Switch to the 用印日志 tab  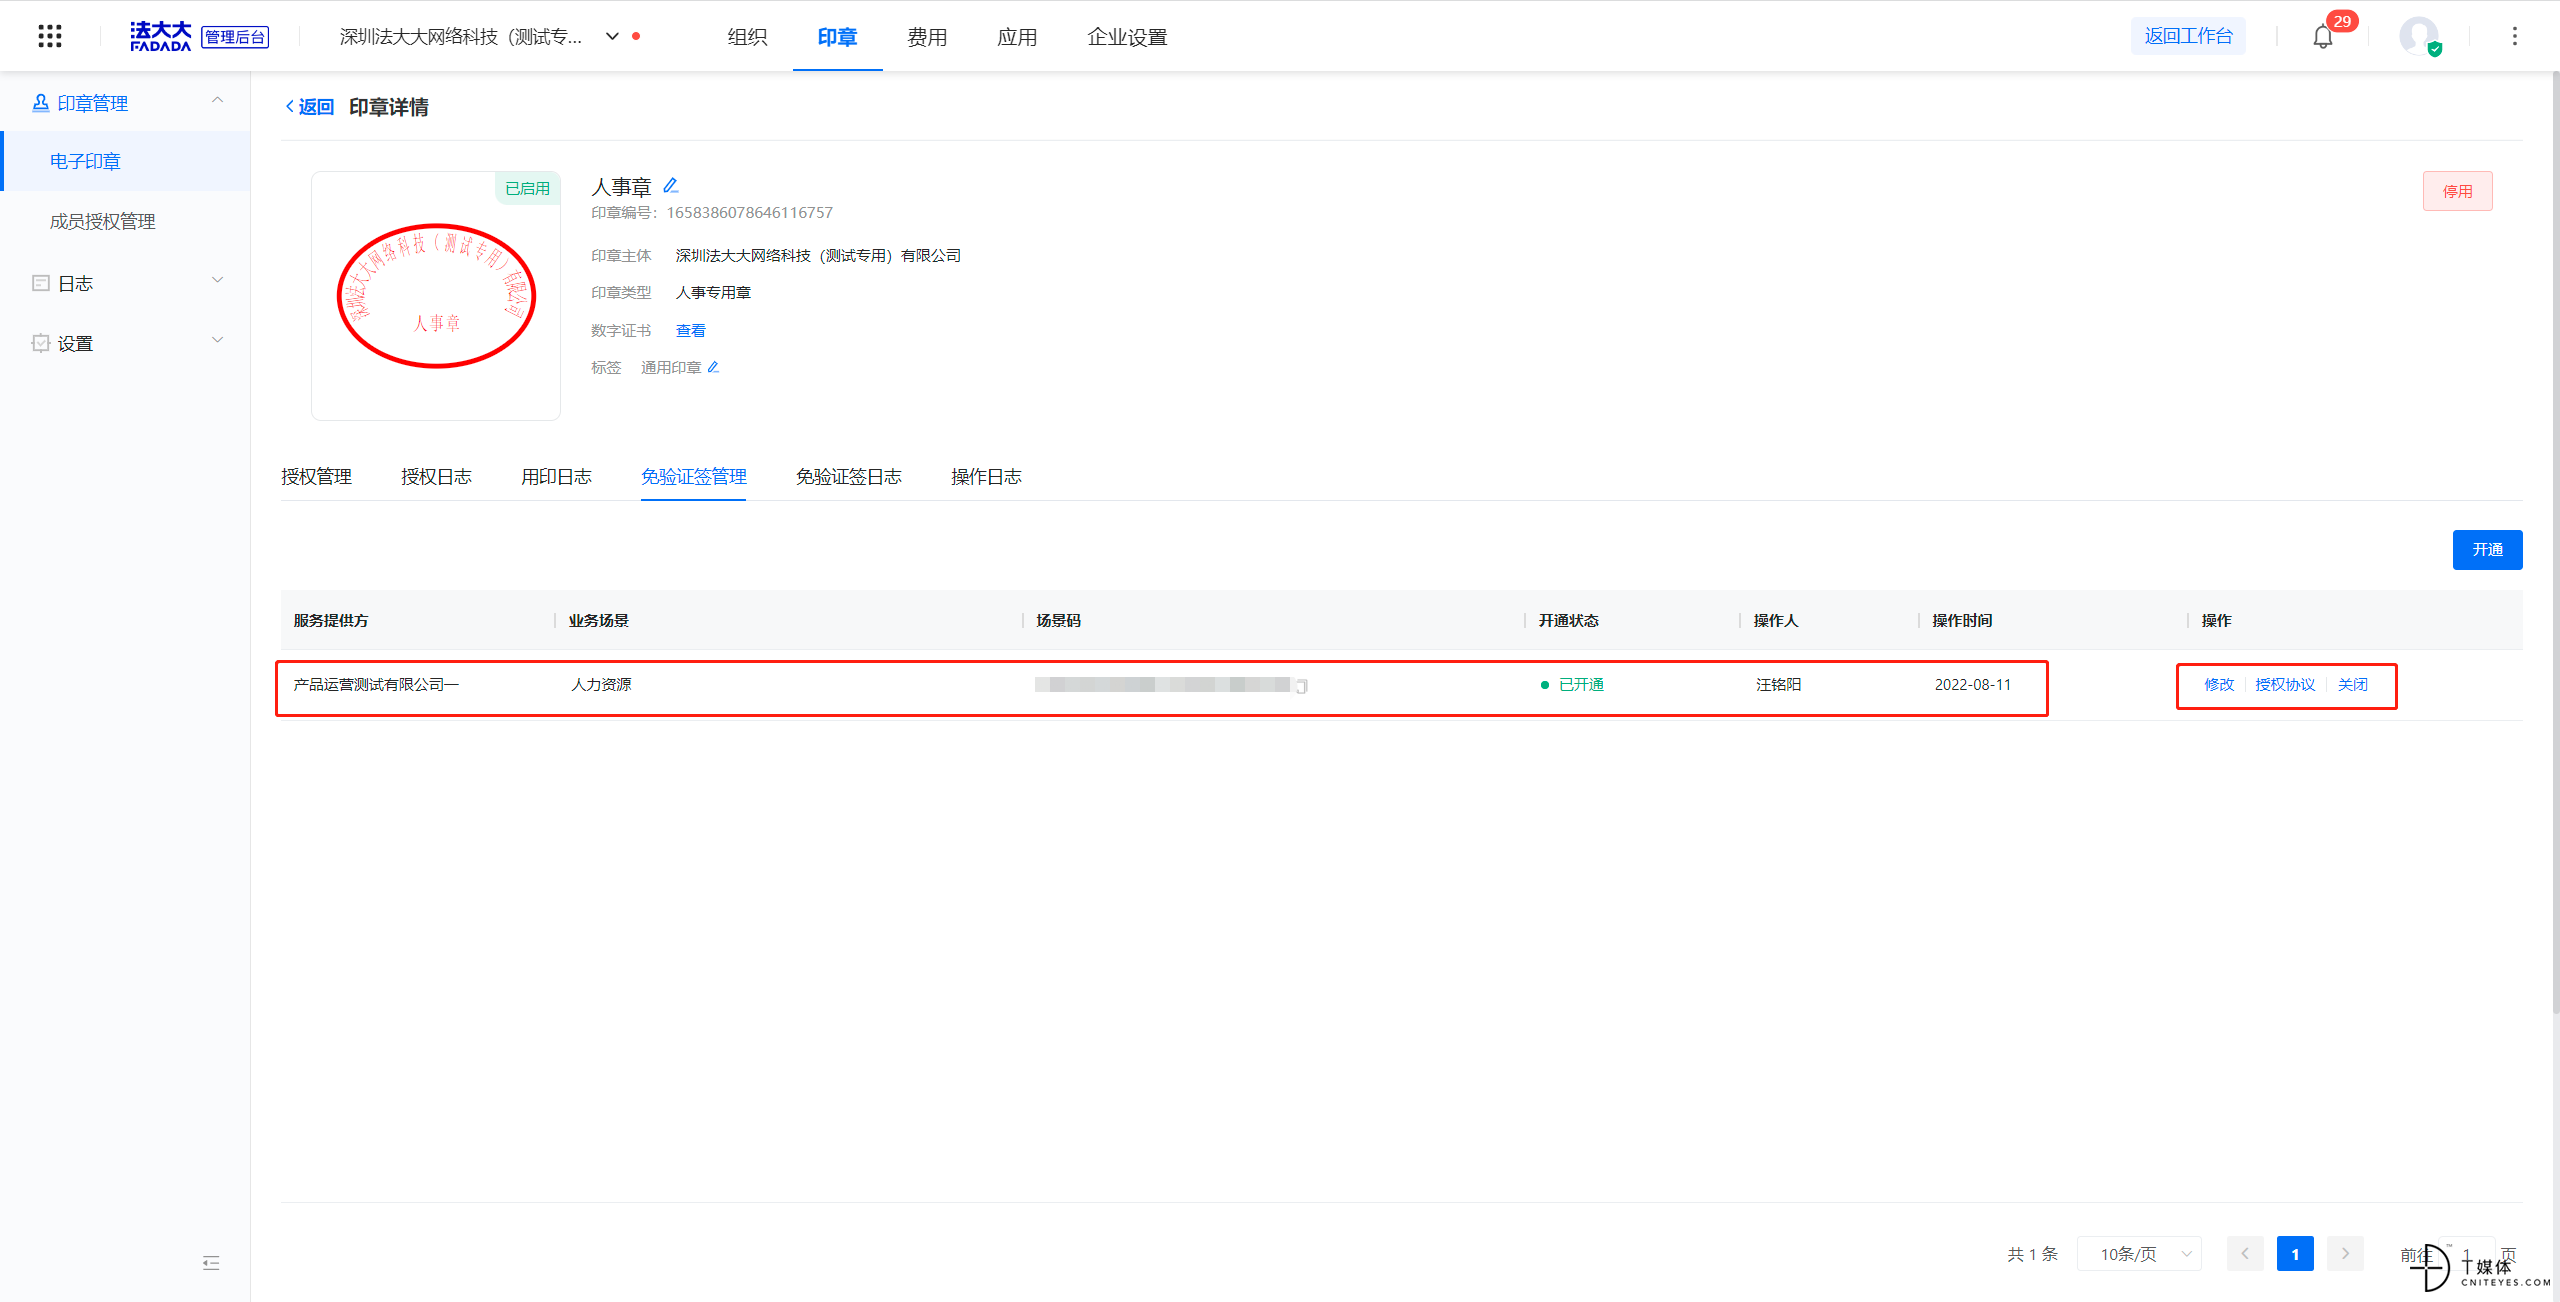coord(556,477)
